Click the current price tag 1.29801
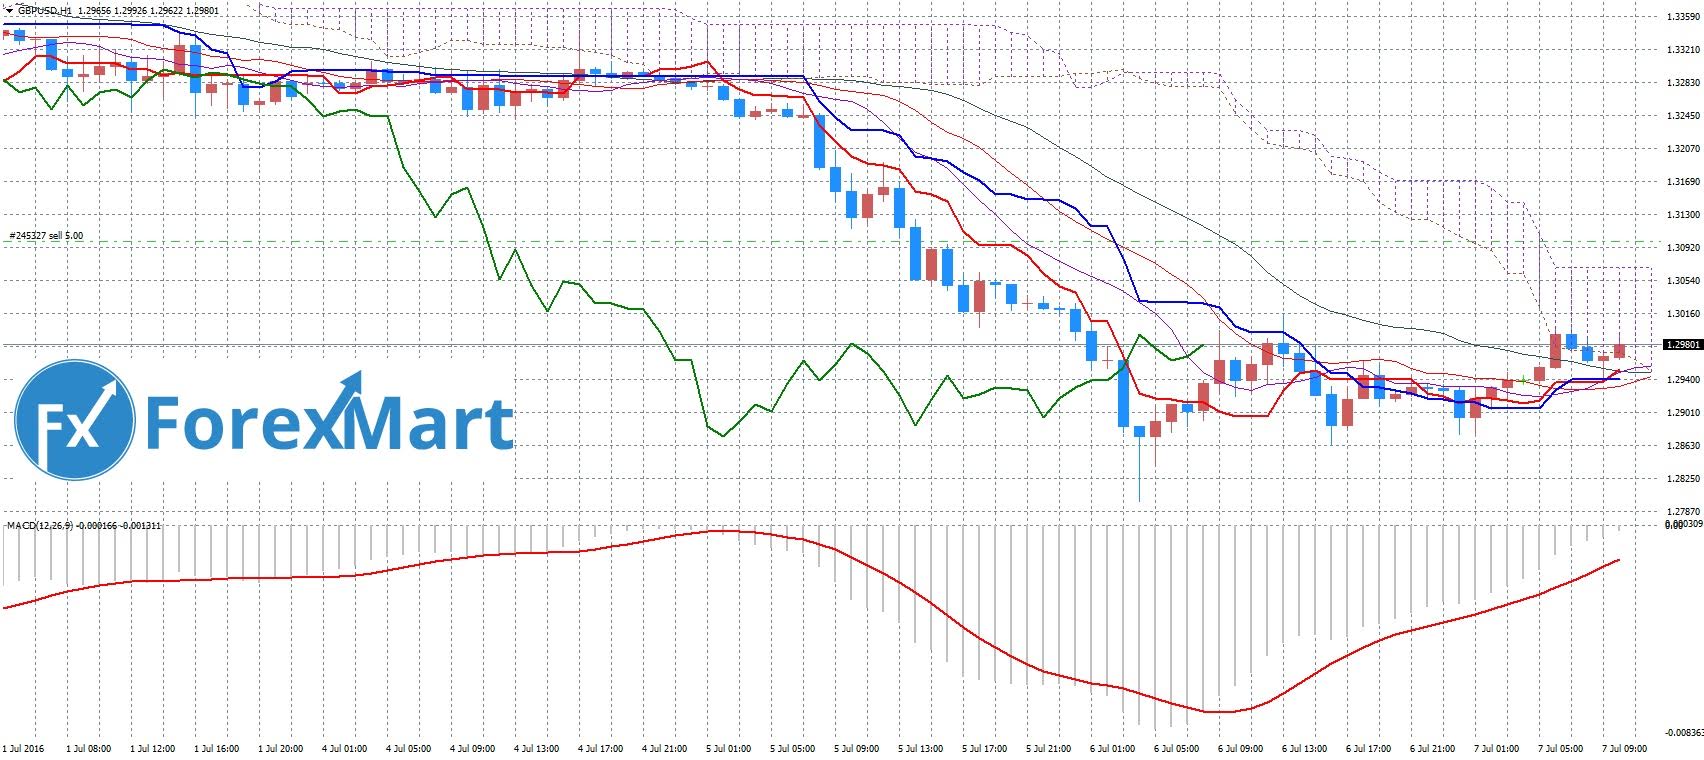Screen dimensions: 1704x760 coord(1681,345)
